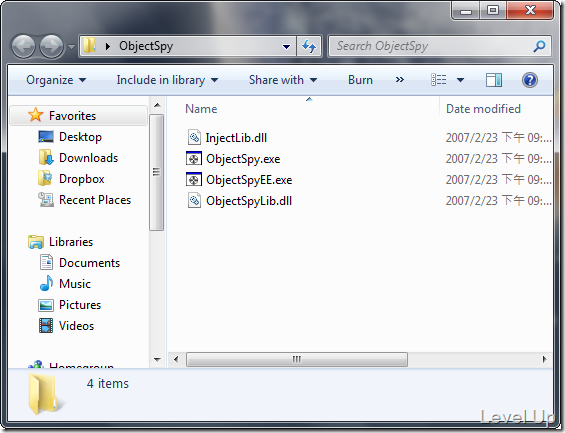Click the Pictures library icon
The height and width of the screenshot is (433, 565).
[46, 305]
